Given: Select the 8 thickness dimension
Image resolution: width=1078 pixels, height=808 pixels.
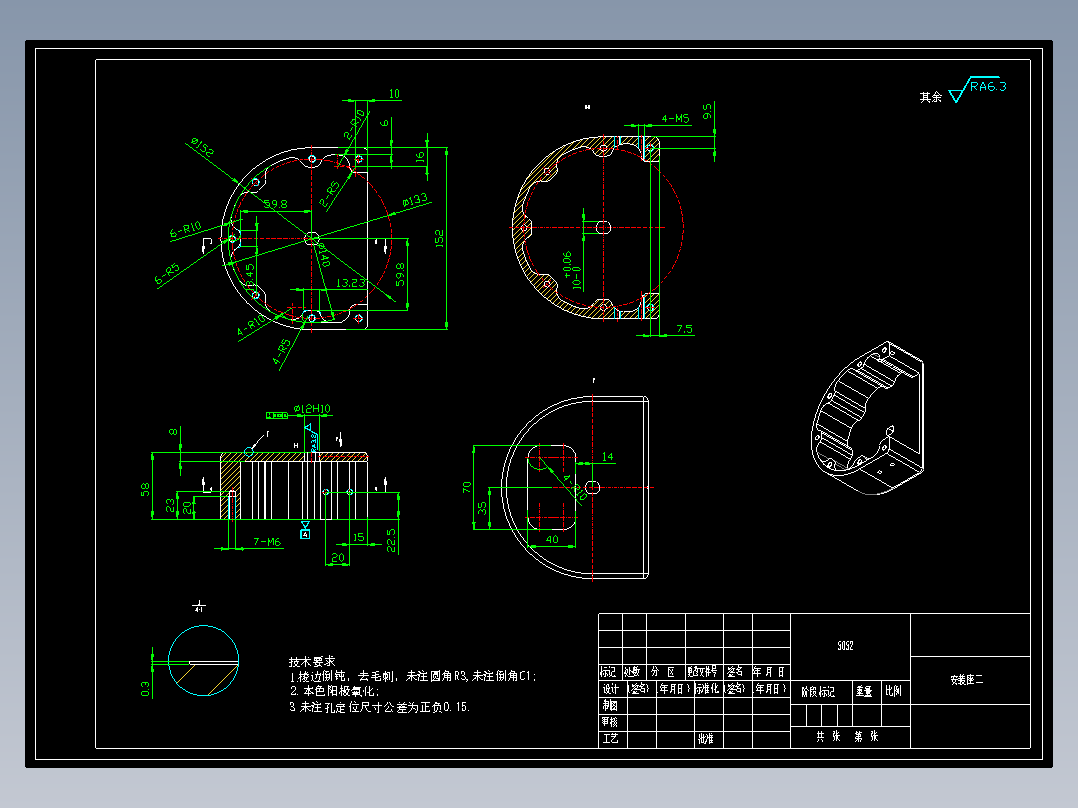Looking at the screenshot, I should (173, 432).
